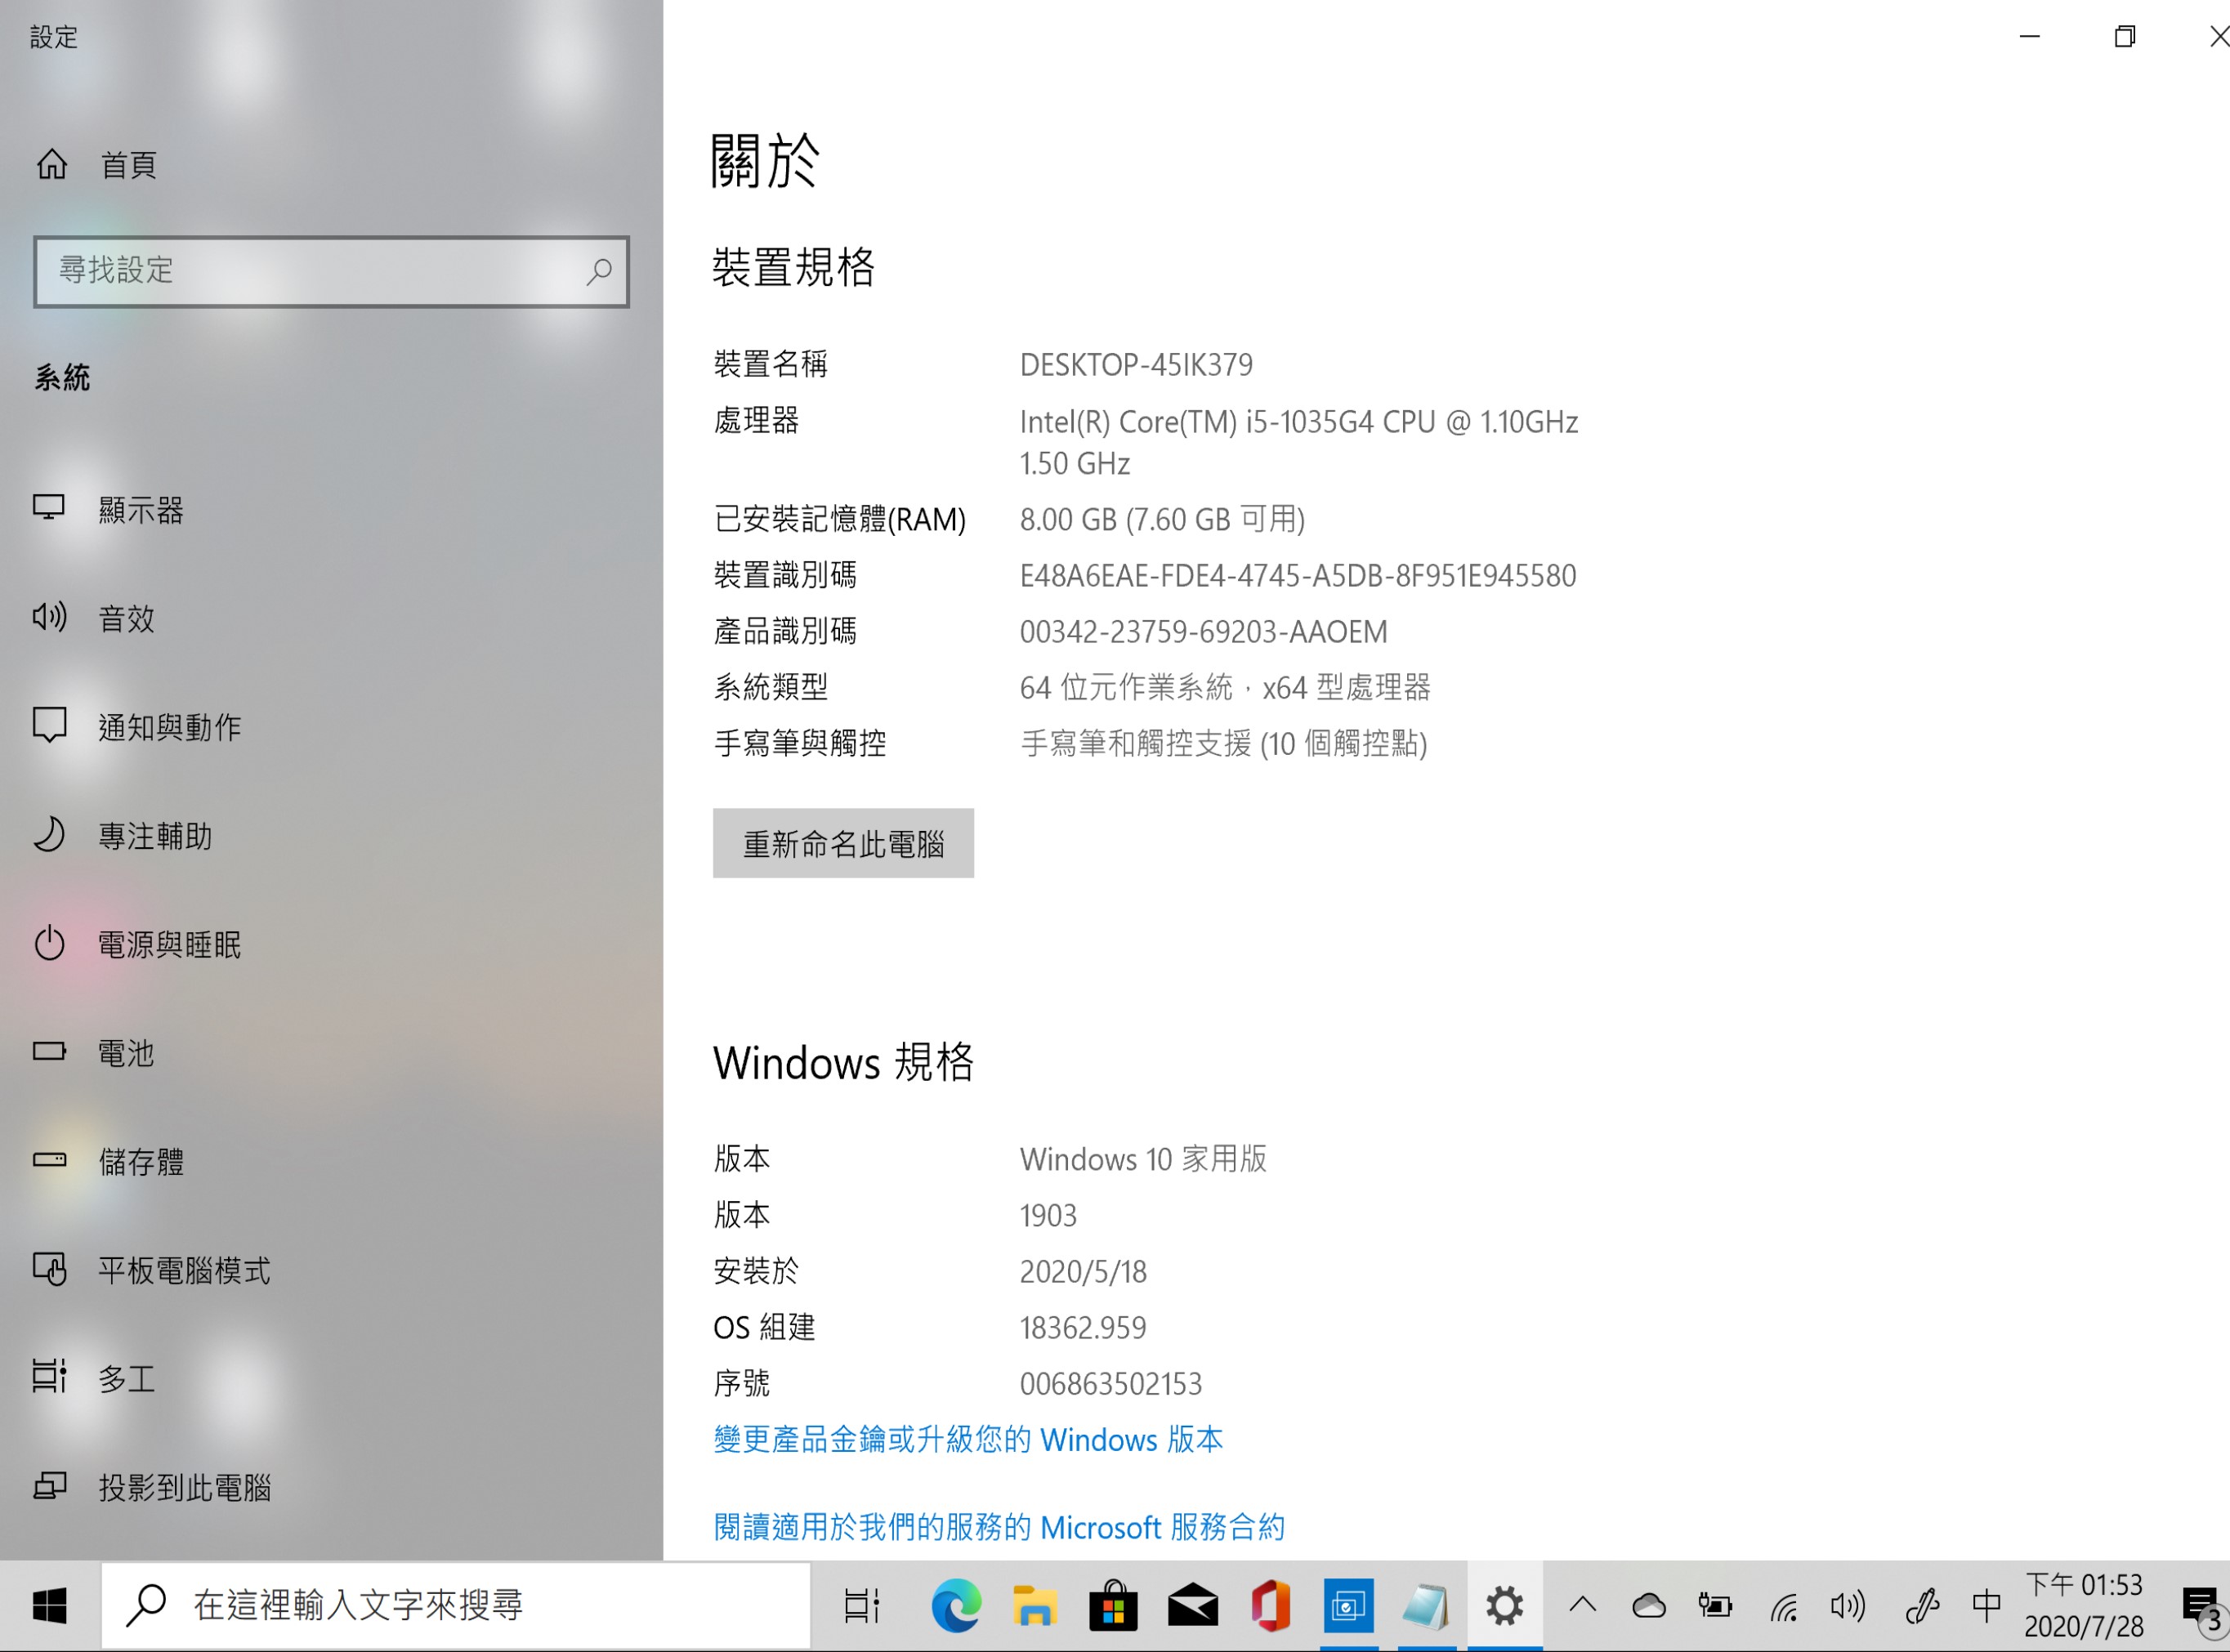Open 投影到此電腦 projecting icon
This screenshot has height=1652, width=2230.
click(49, 1486)
